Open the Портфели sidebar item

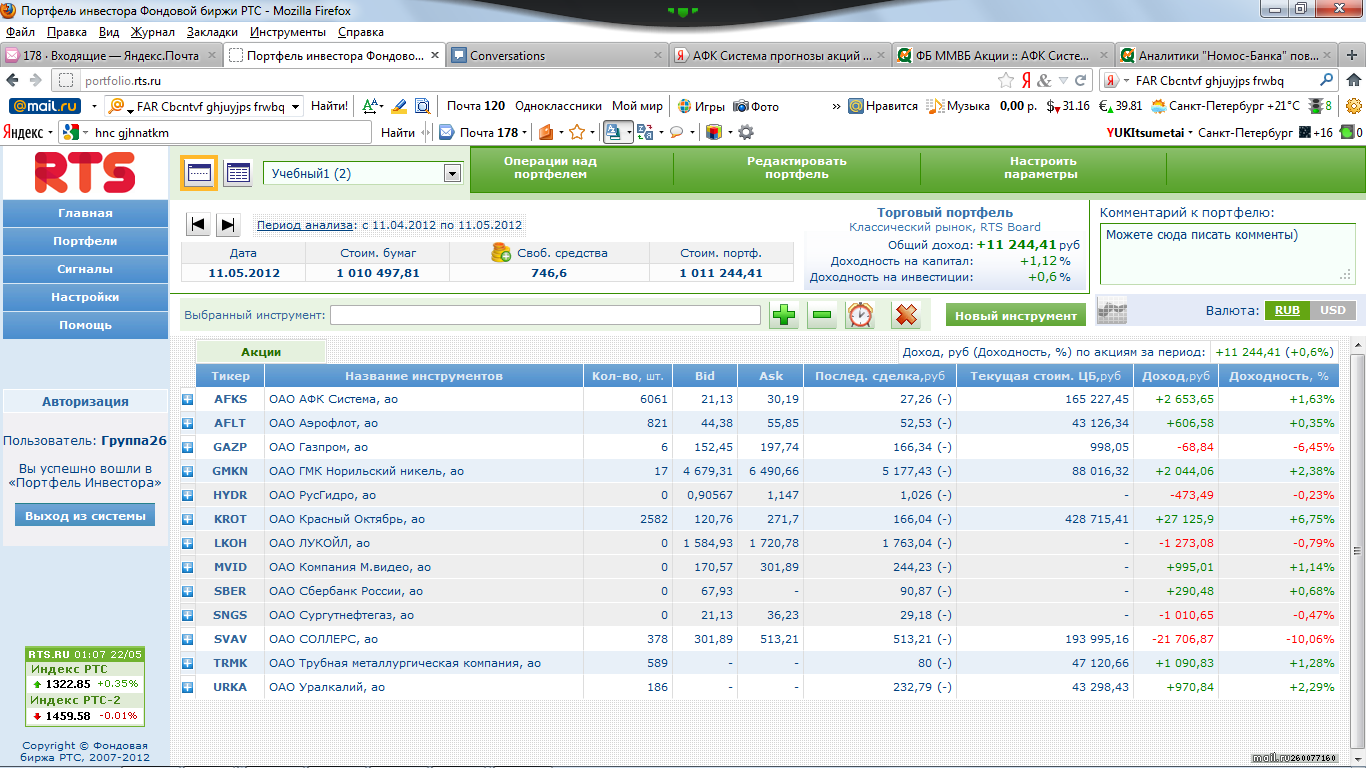coord(85,241)
